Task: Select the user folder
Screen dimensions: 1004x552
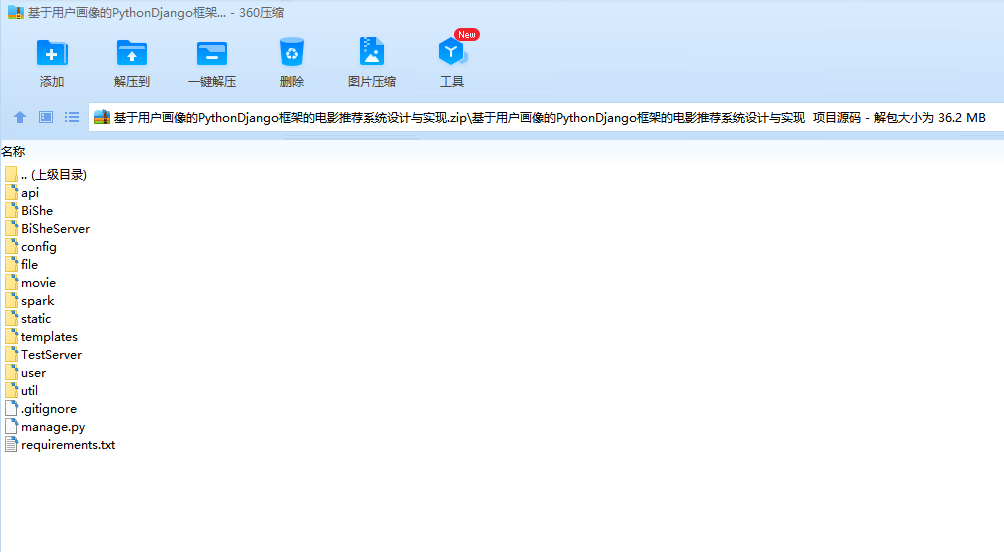Action: [x=26, y=372]
